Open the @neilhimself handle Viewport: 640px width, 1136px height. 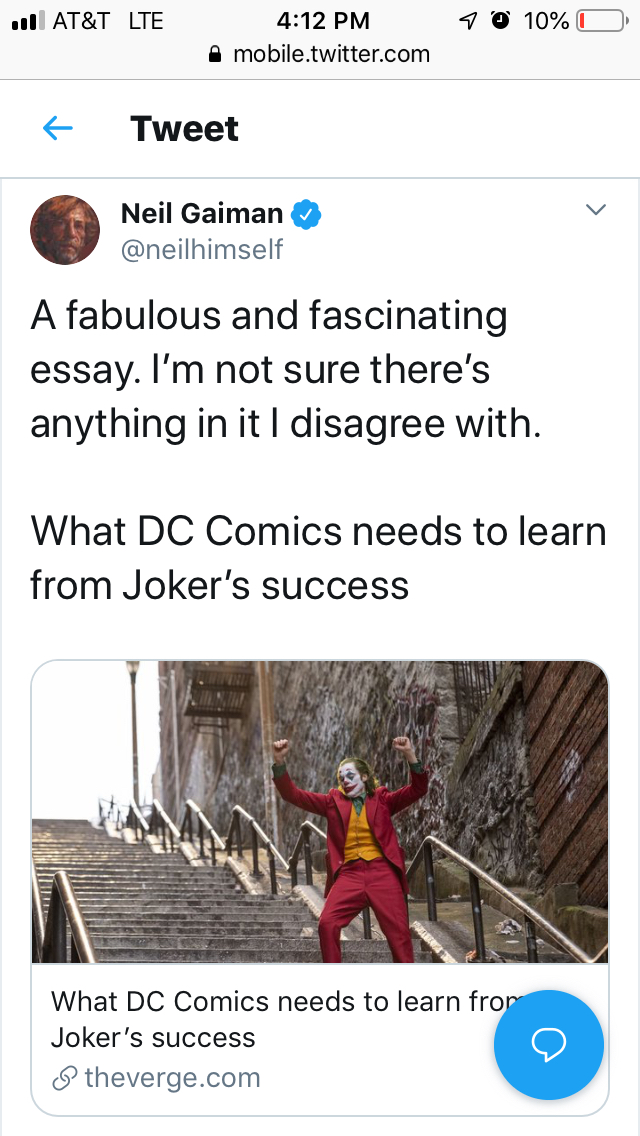click(202, 249)
